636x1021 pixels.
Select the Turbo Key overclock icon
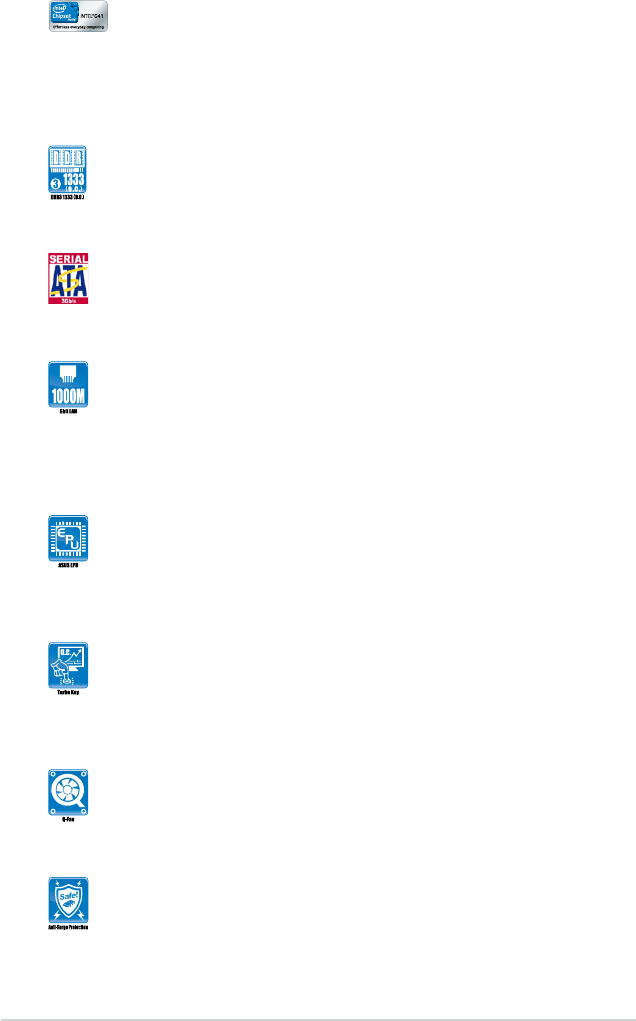tap(68, 665)
